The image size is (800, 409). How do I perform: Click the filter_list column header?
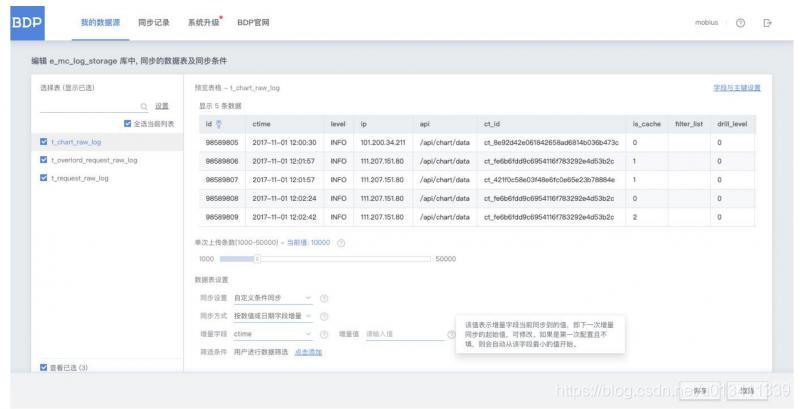click(x=689, y=124)
